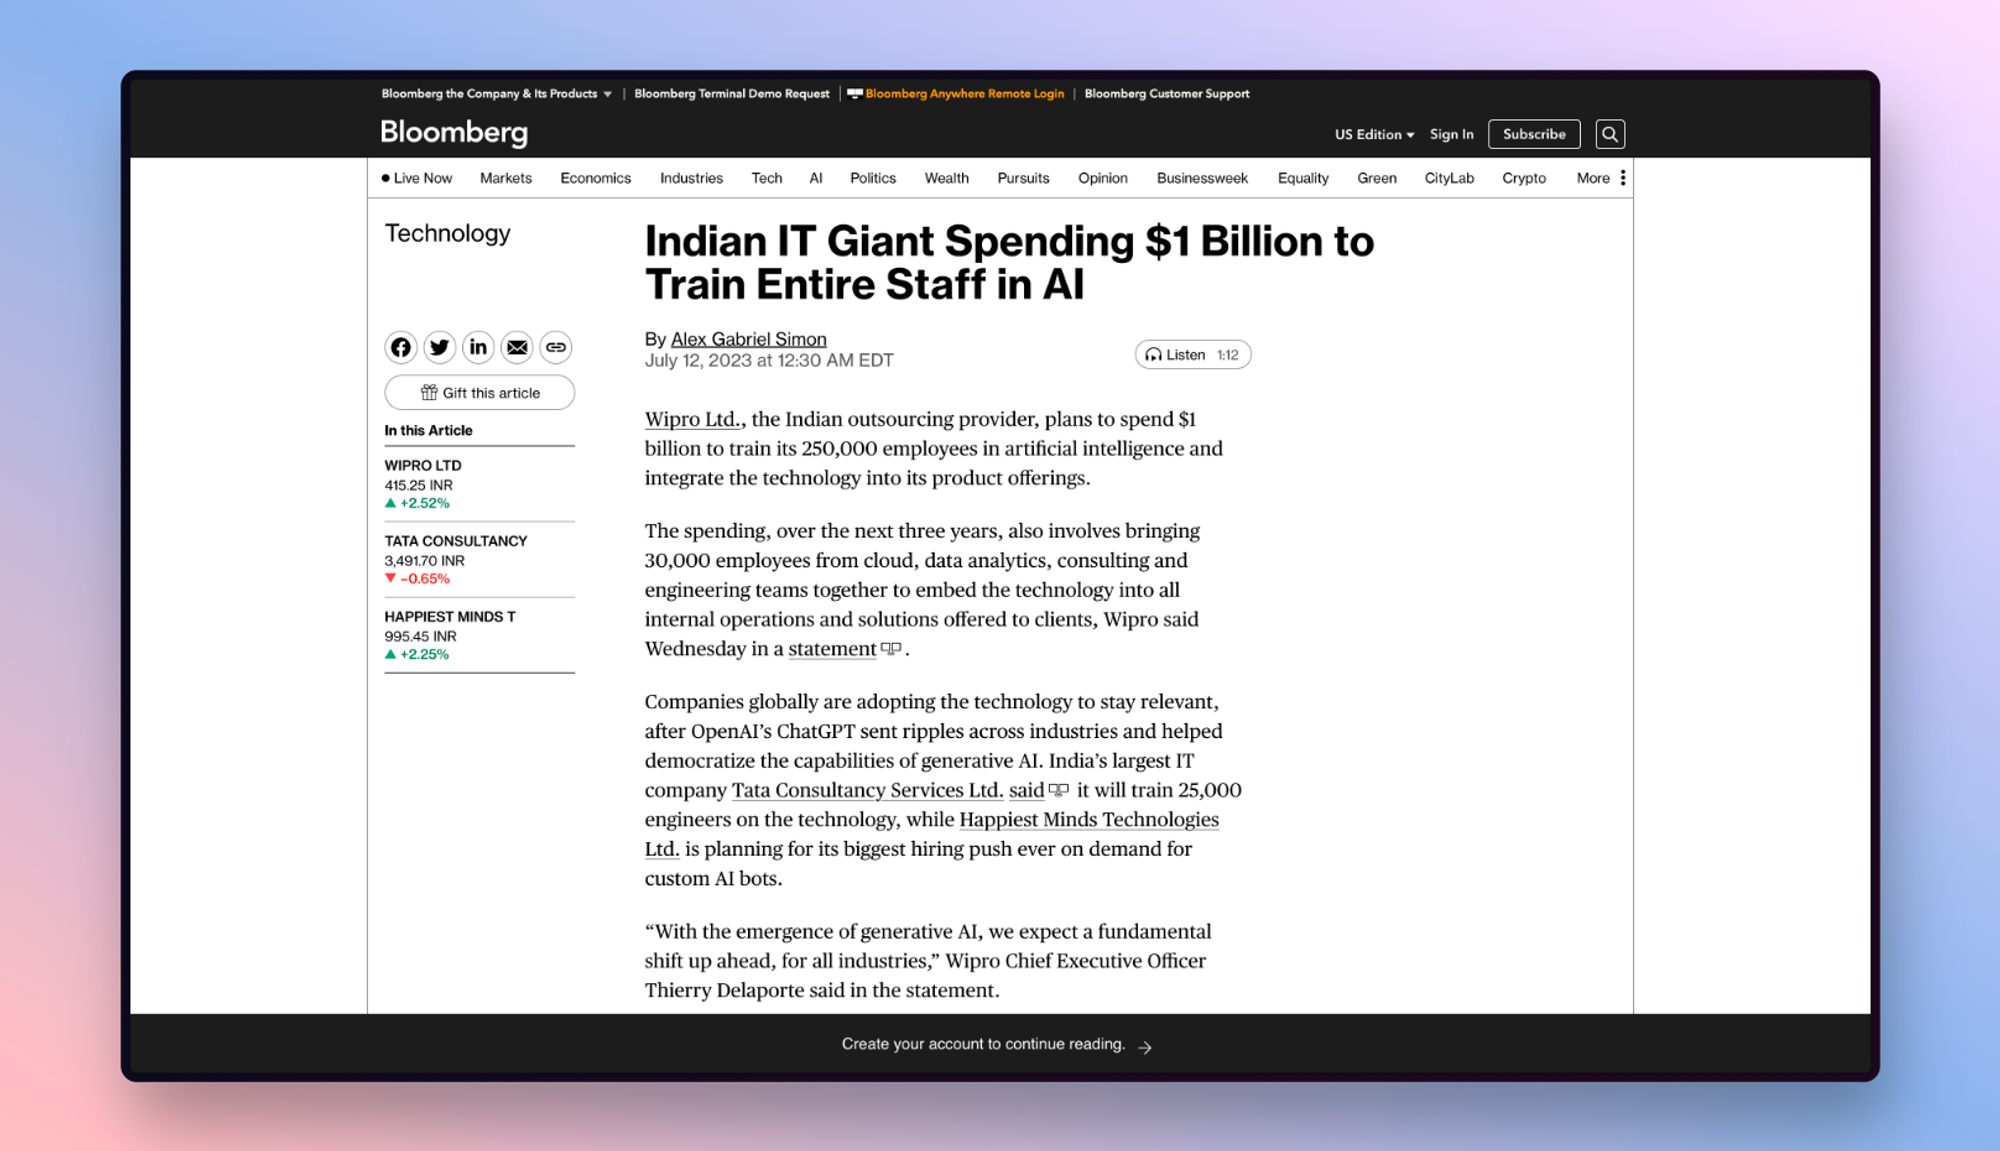Go to Live Now section

coord(417,178)
